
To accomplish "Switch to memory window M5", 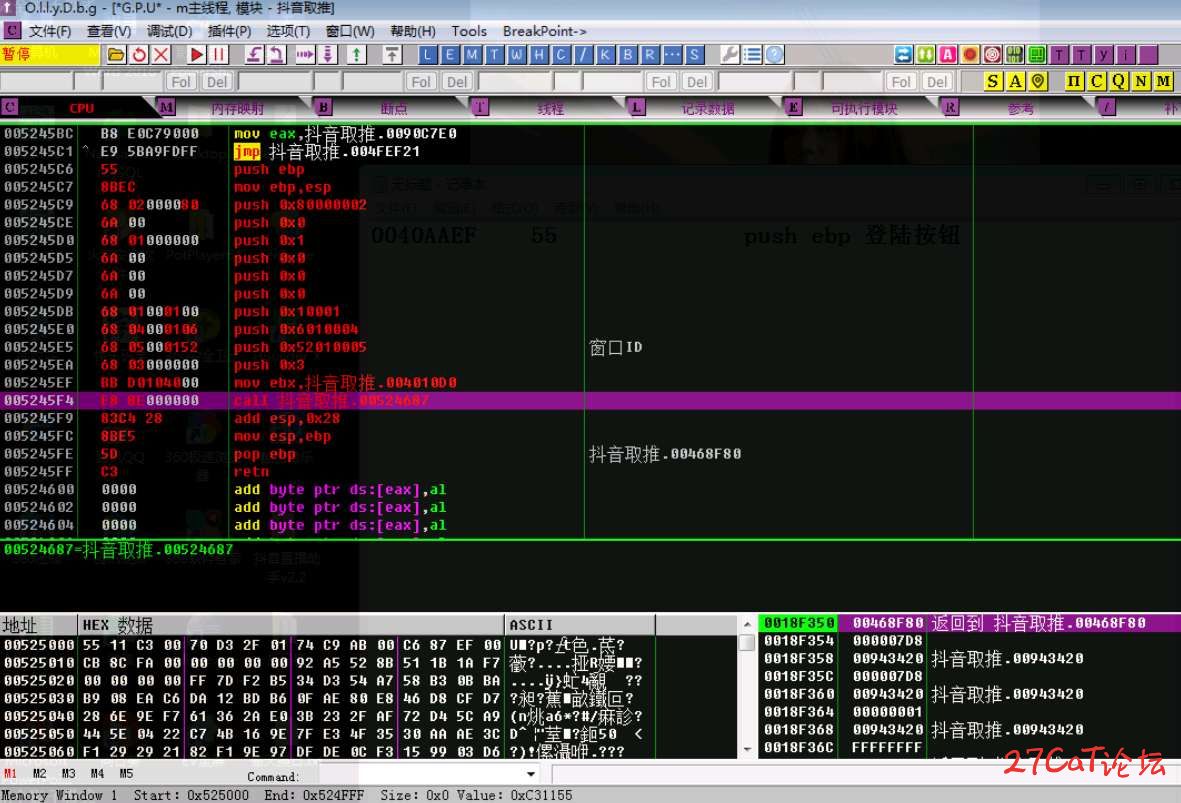I will pos(126,774).
